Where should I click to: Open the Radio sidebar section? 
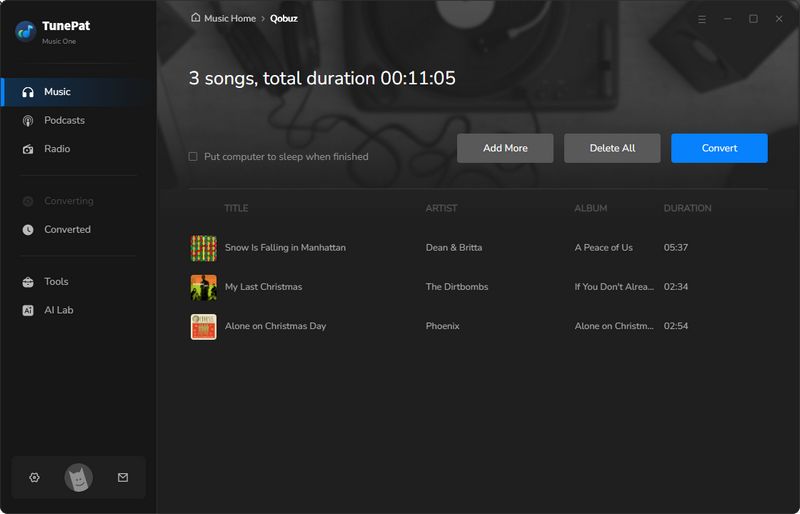(57, 149)
